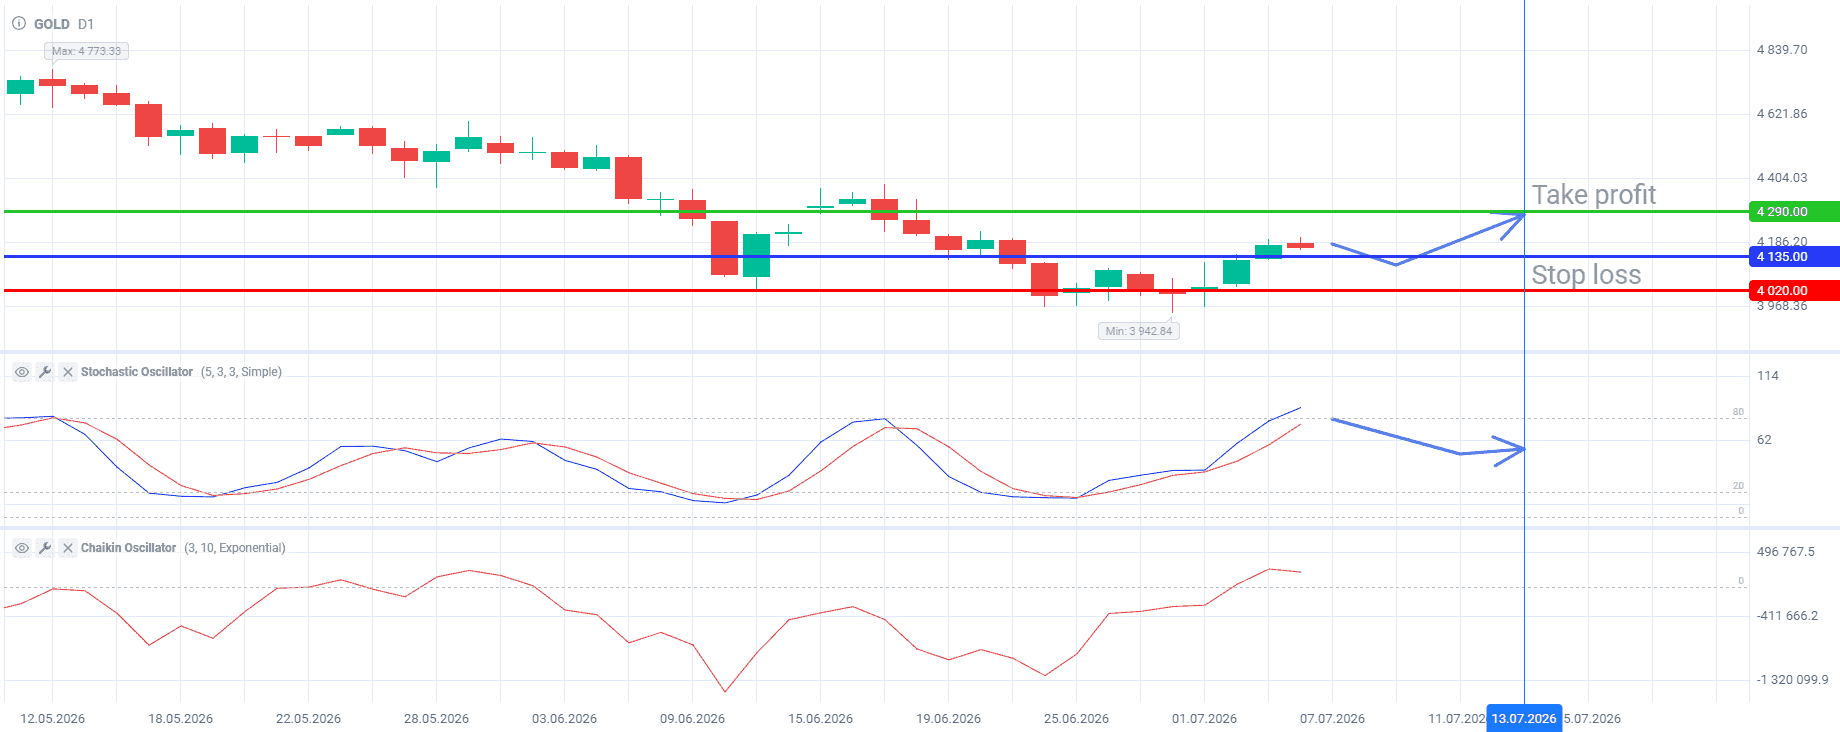Click the 4 621.86 price axis value

[1782, 114]
